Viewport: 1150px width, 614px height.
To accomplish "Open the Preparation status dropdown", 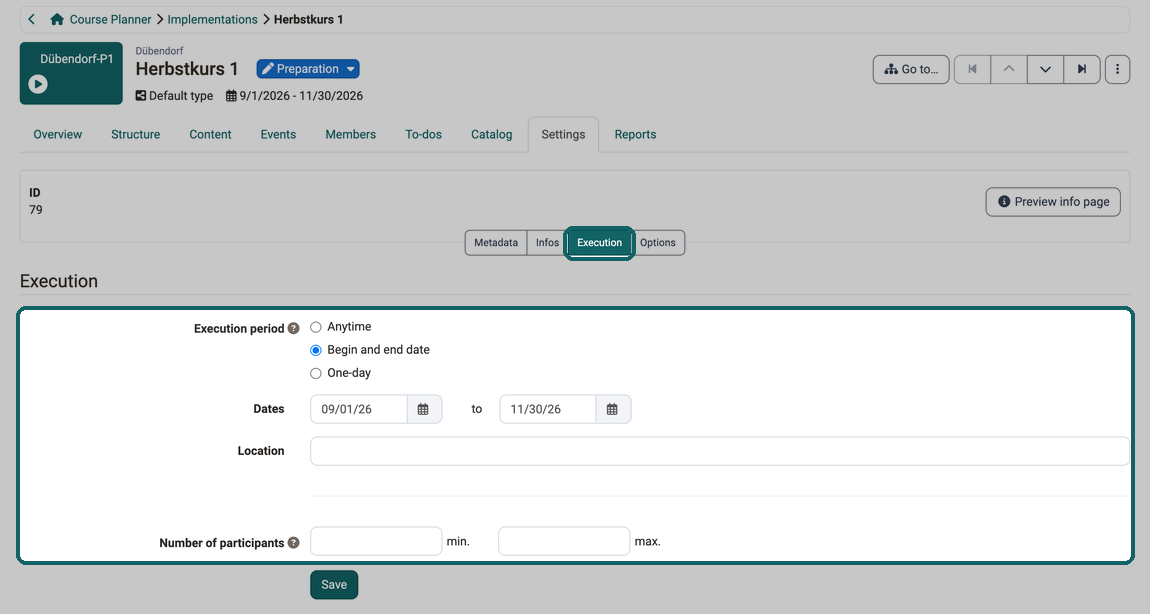I will 308,69.
